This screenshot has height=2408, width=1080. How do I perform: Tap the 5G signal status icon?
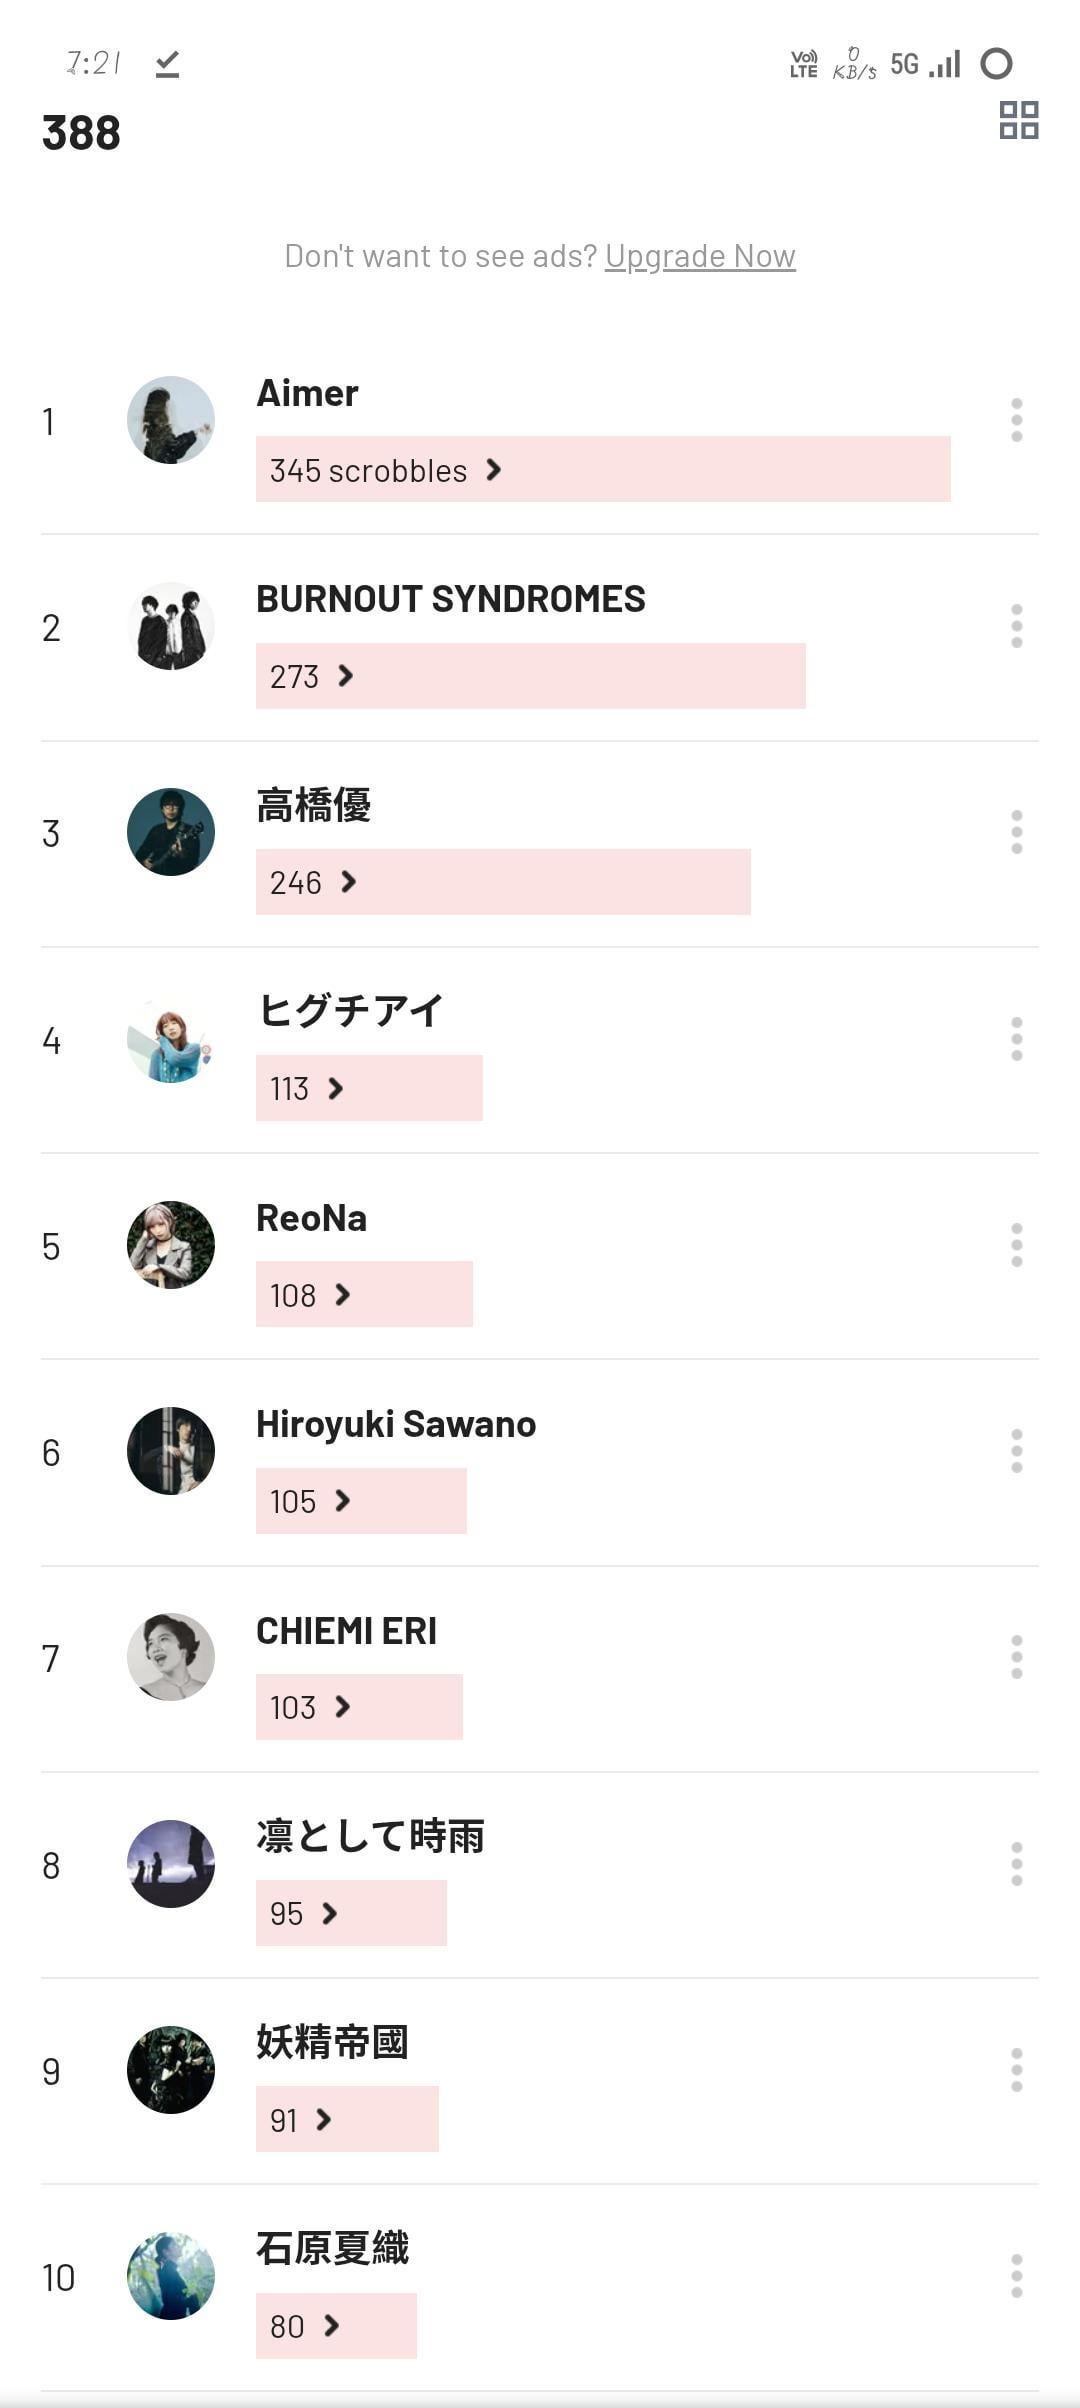click(904, 65)
